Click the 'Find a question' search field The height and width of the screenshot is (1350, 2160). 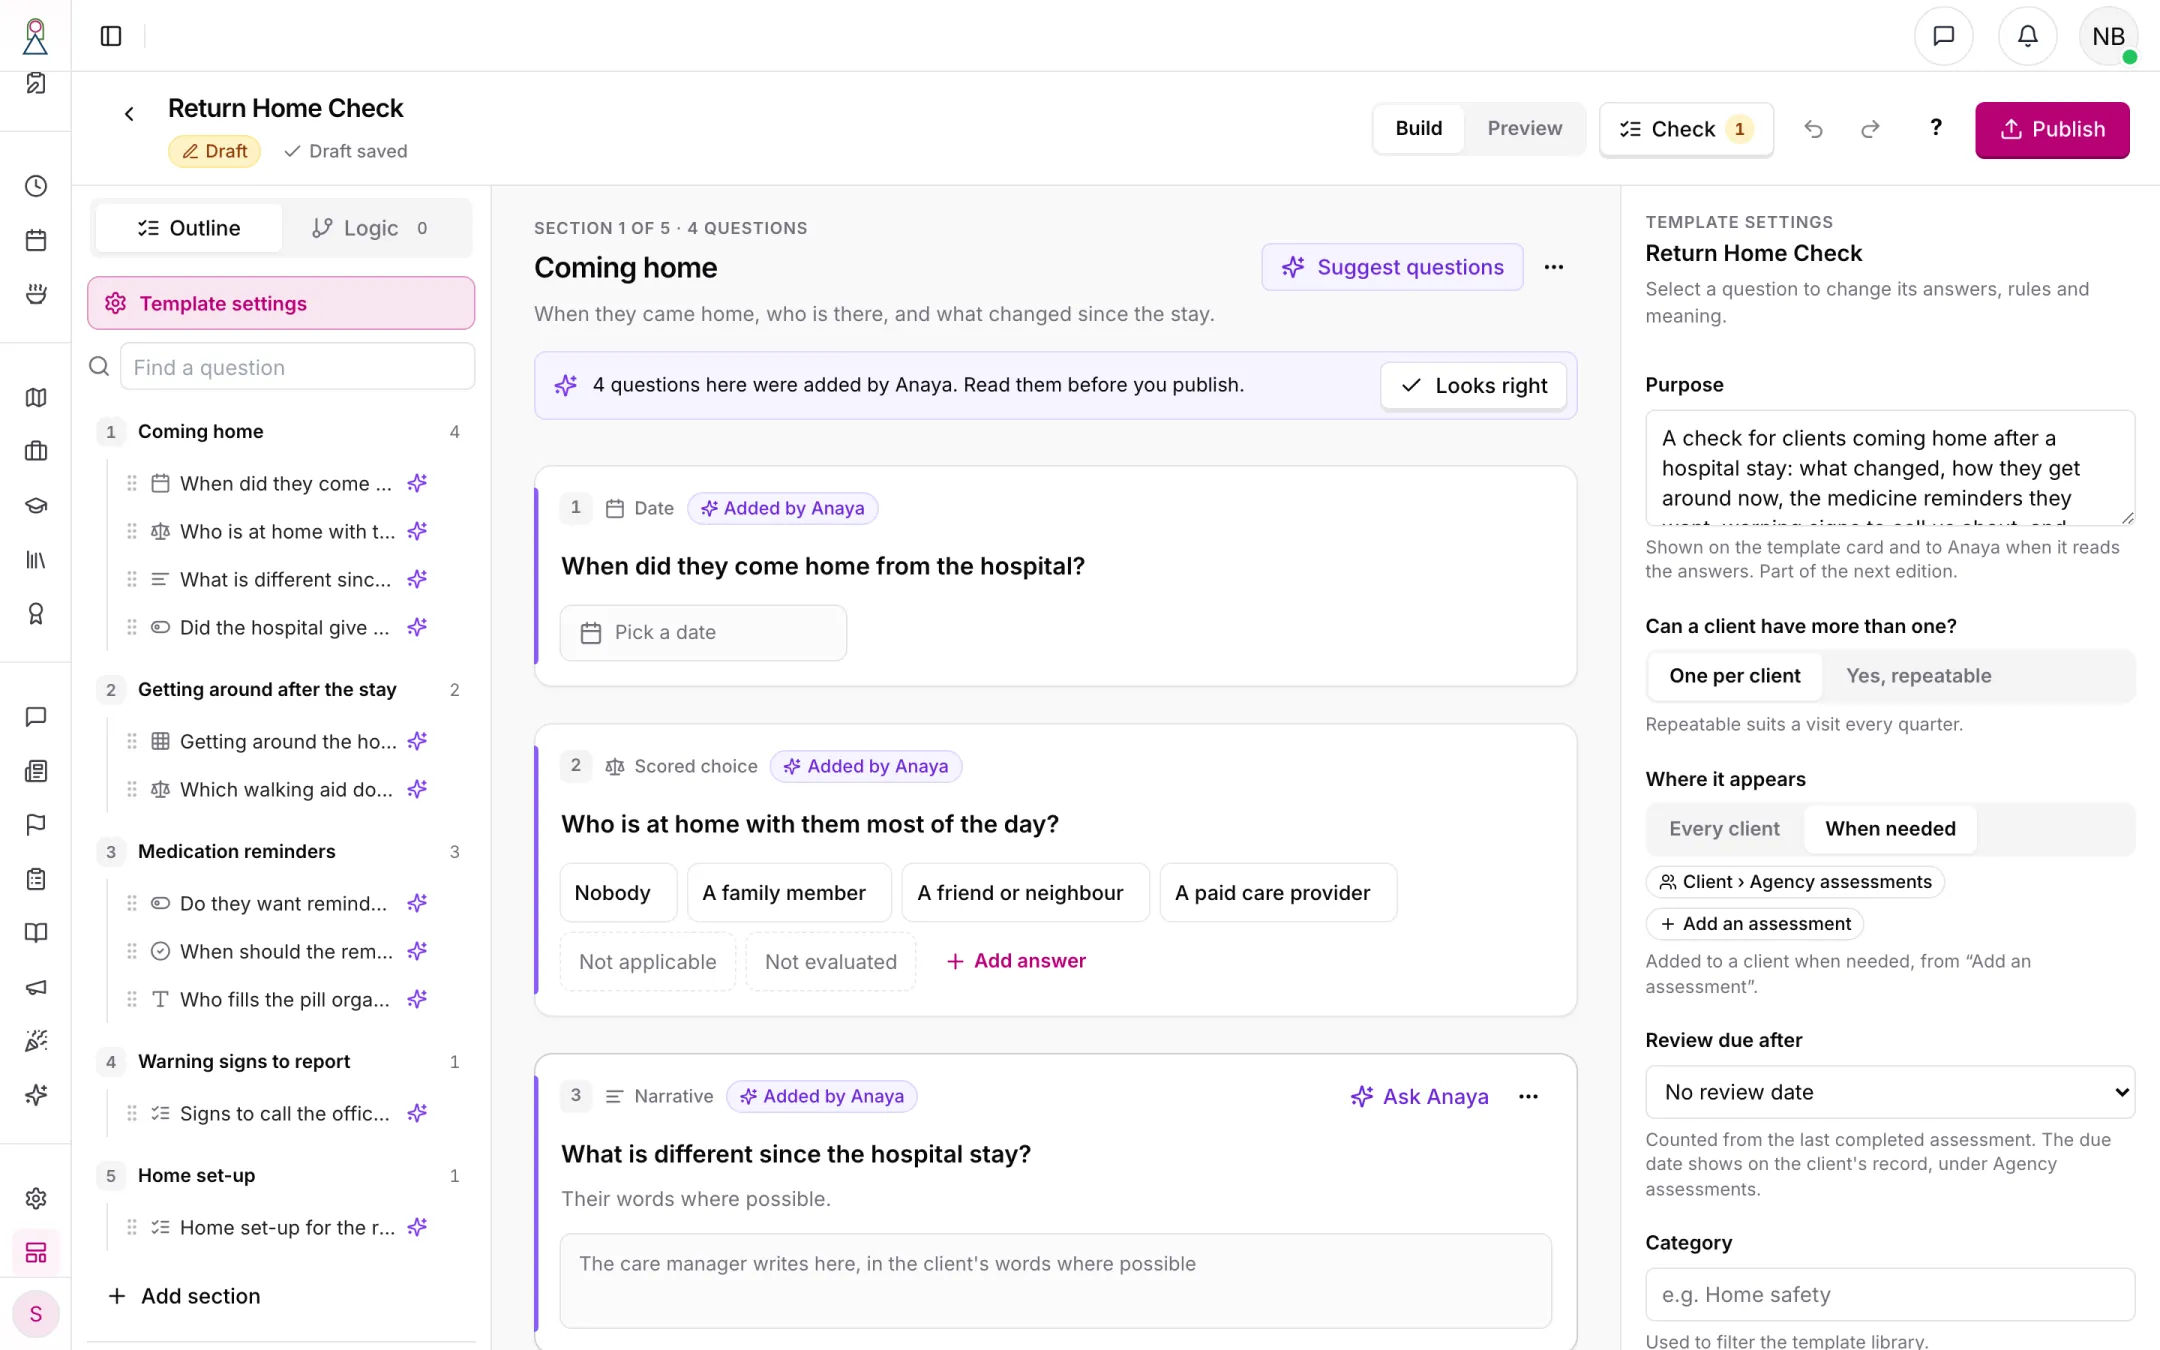pos(297,367)
